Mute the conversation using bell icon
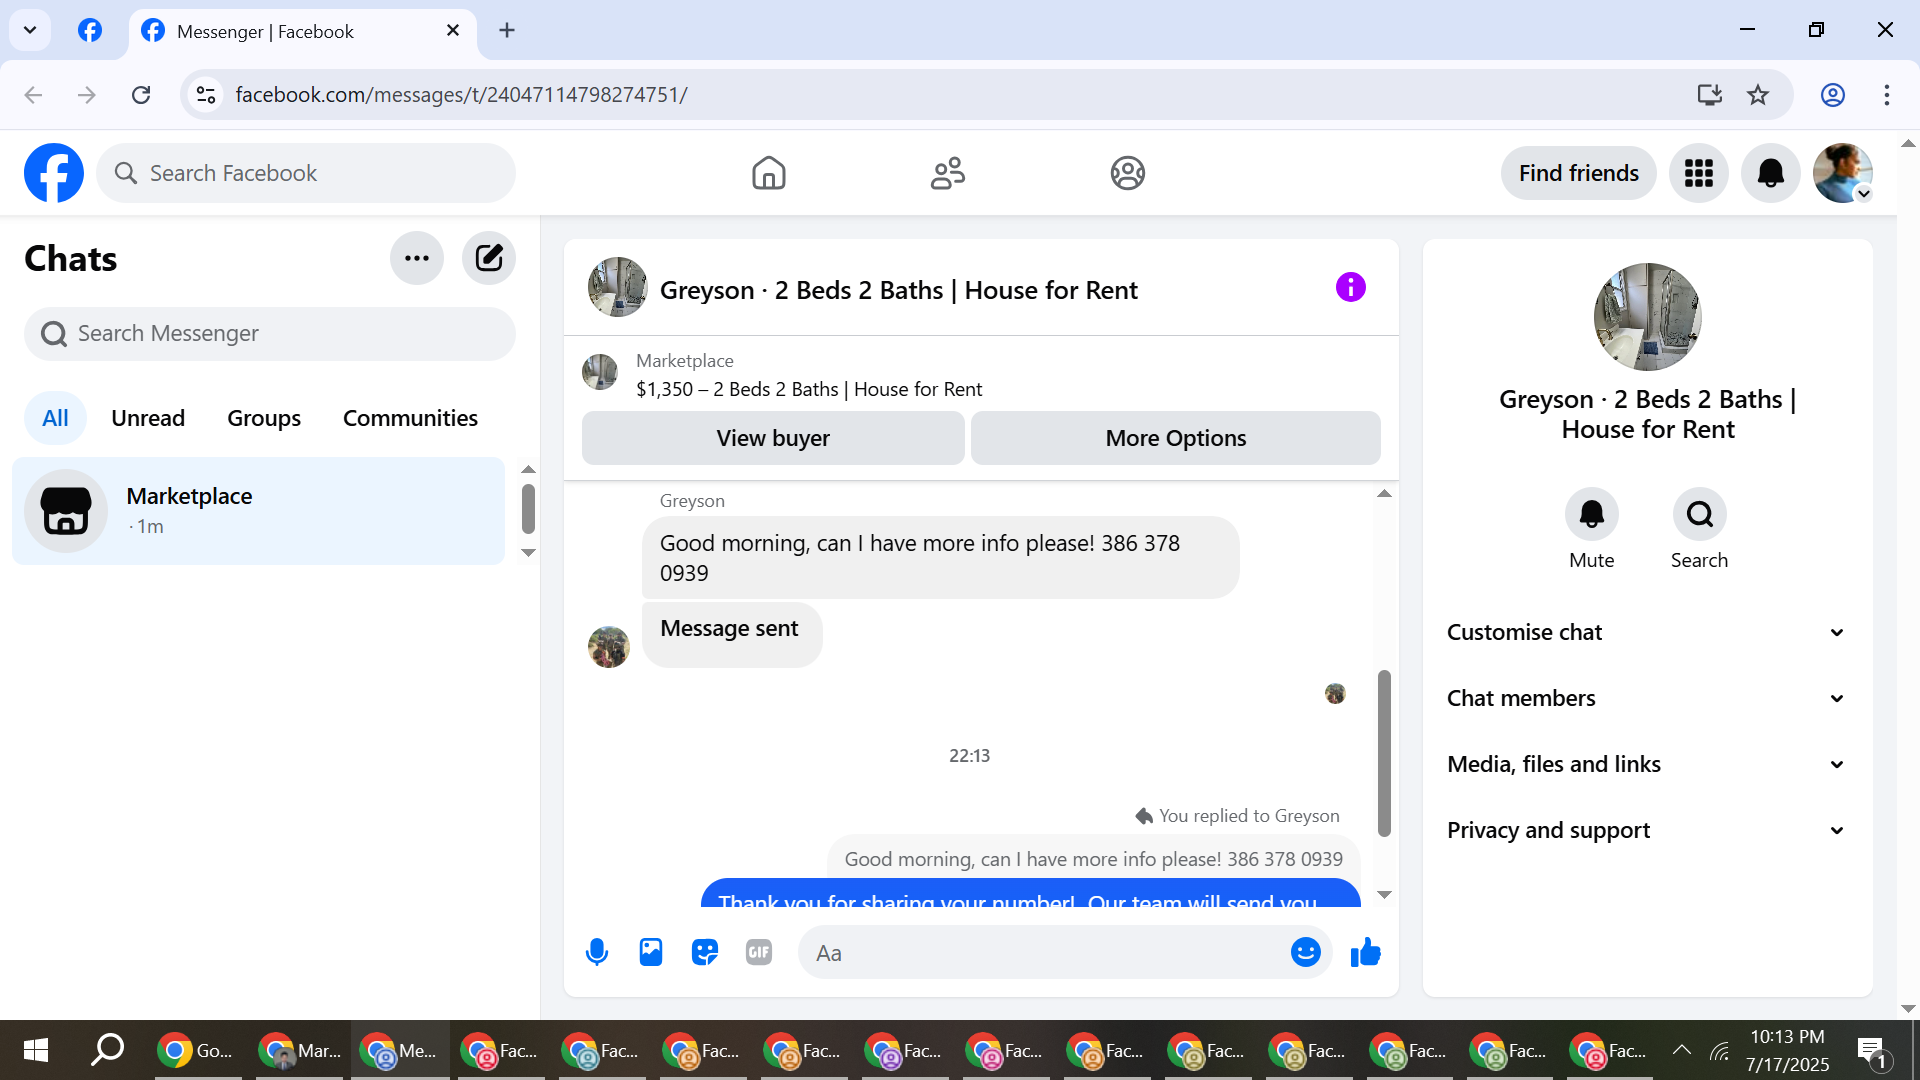This screenshot has height=1080, width=1920. click(x=1592, y=514)
